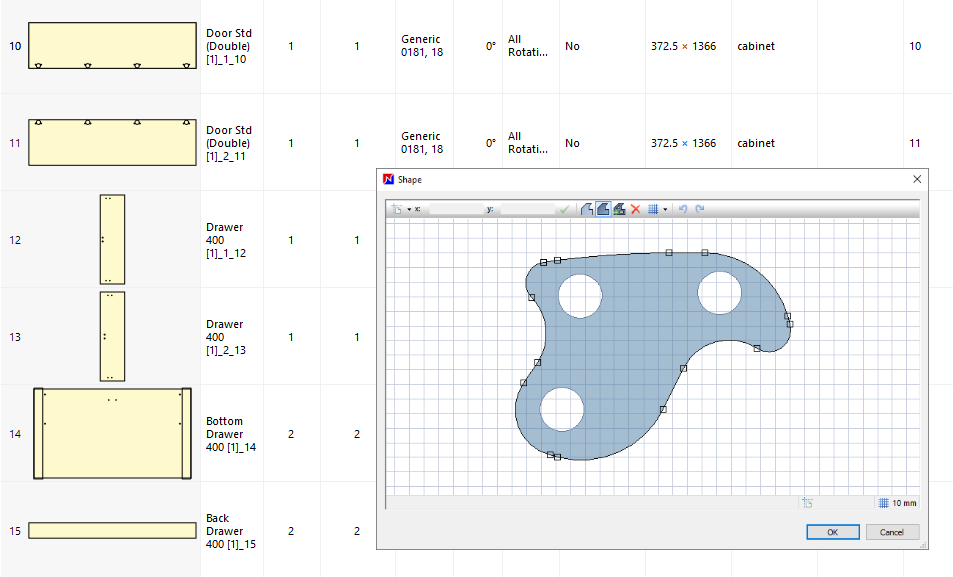953x577 pixels.
Task: Click the '10 mm' grid size text
Action: click(904, 503)
